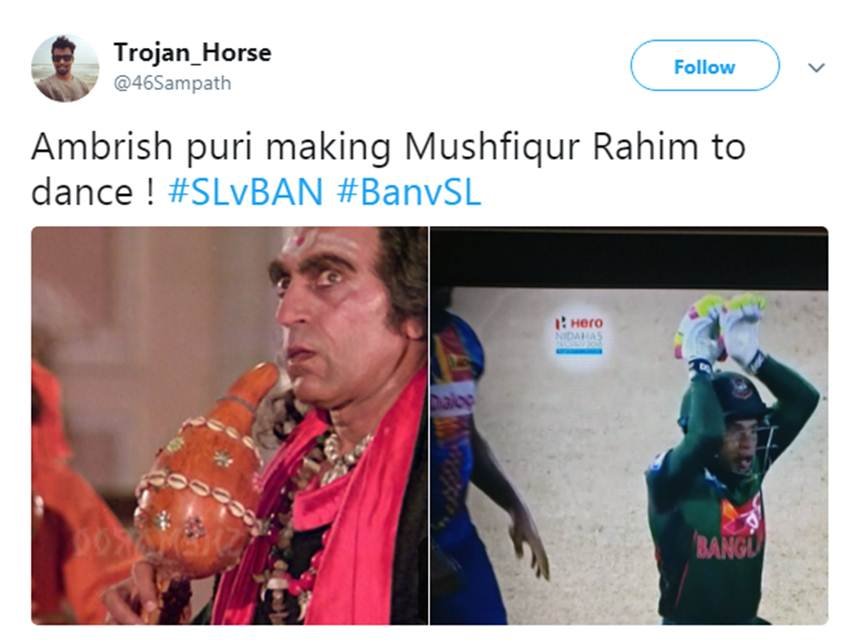Open Trojan_Horse profile avatar picture
Image resolution: width=850 pixels, height=644 pixels.
(65, 68)
